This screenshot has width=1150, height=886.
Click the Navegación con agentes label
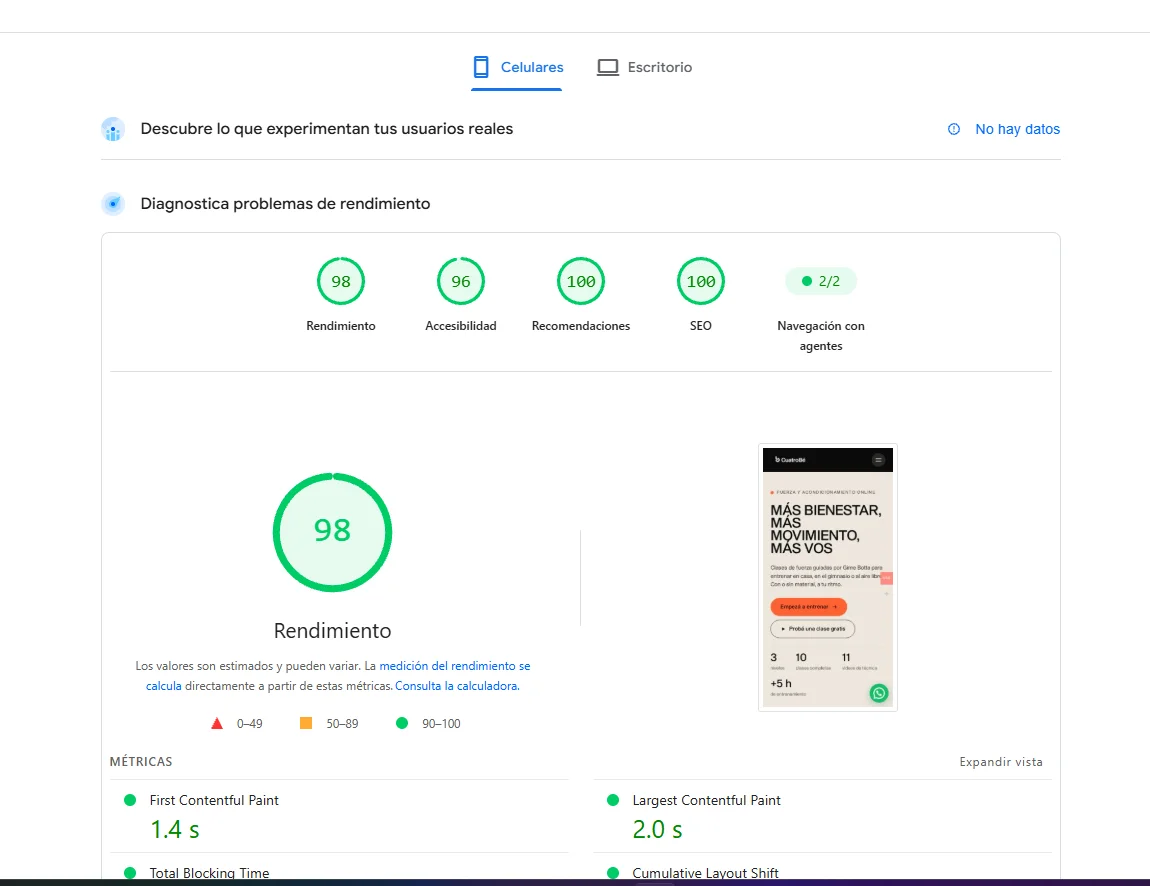[x=821, y=336]
